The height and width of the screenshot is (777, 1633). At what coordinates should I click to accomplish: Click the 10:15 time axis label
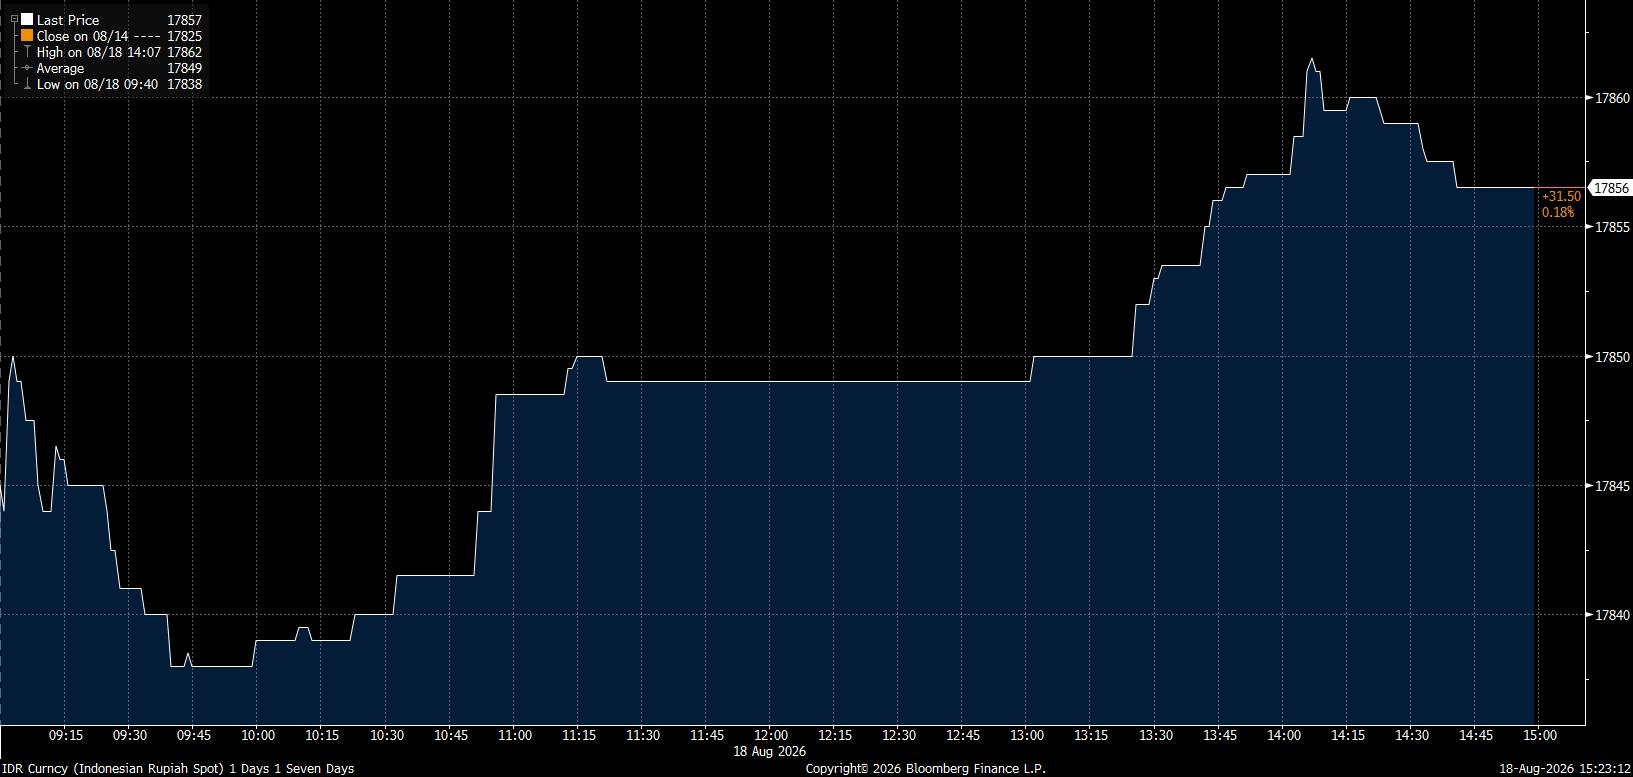[x=322, y=736]
